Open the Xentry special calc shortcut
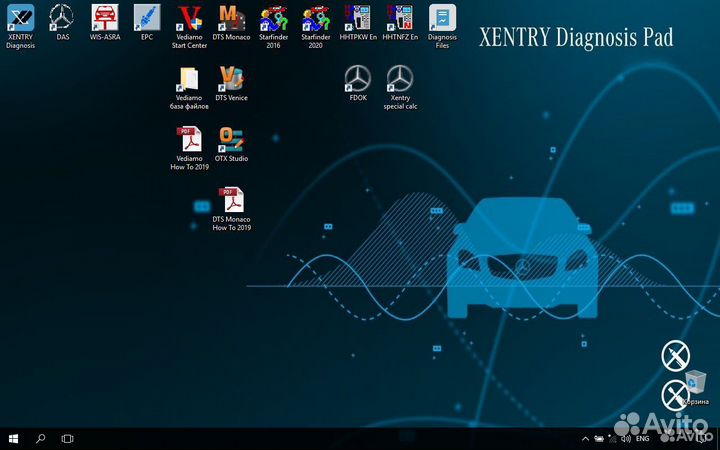The width and height of the screenshot is (720, 450). pyautogui.click(x=400, y=88)
